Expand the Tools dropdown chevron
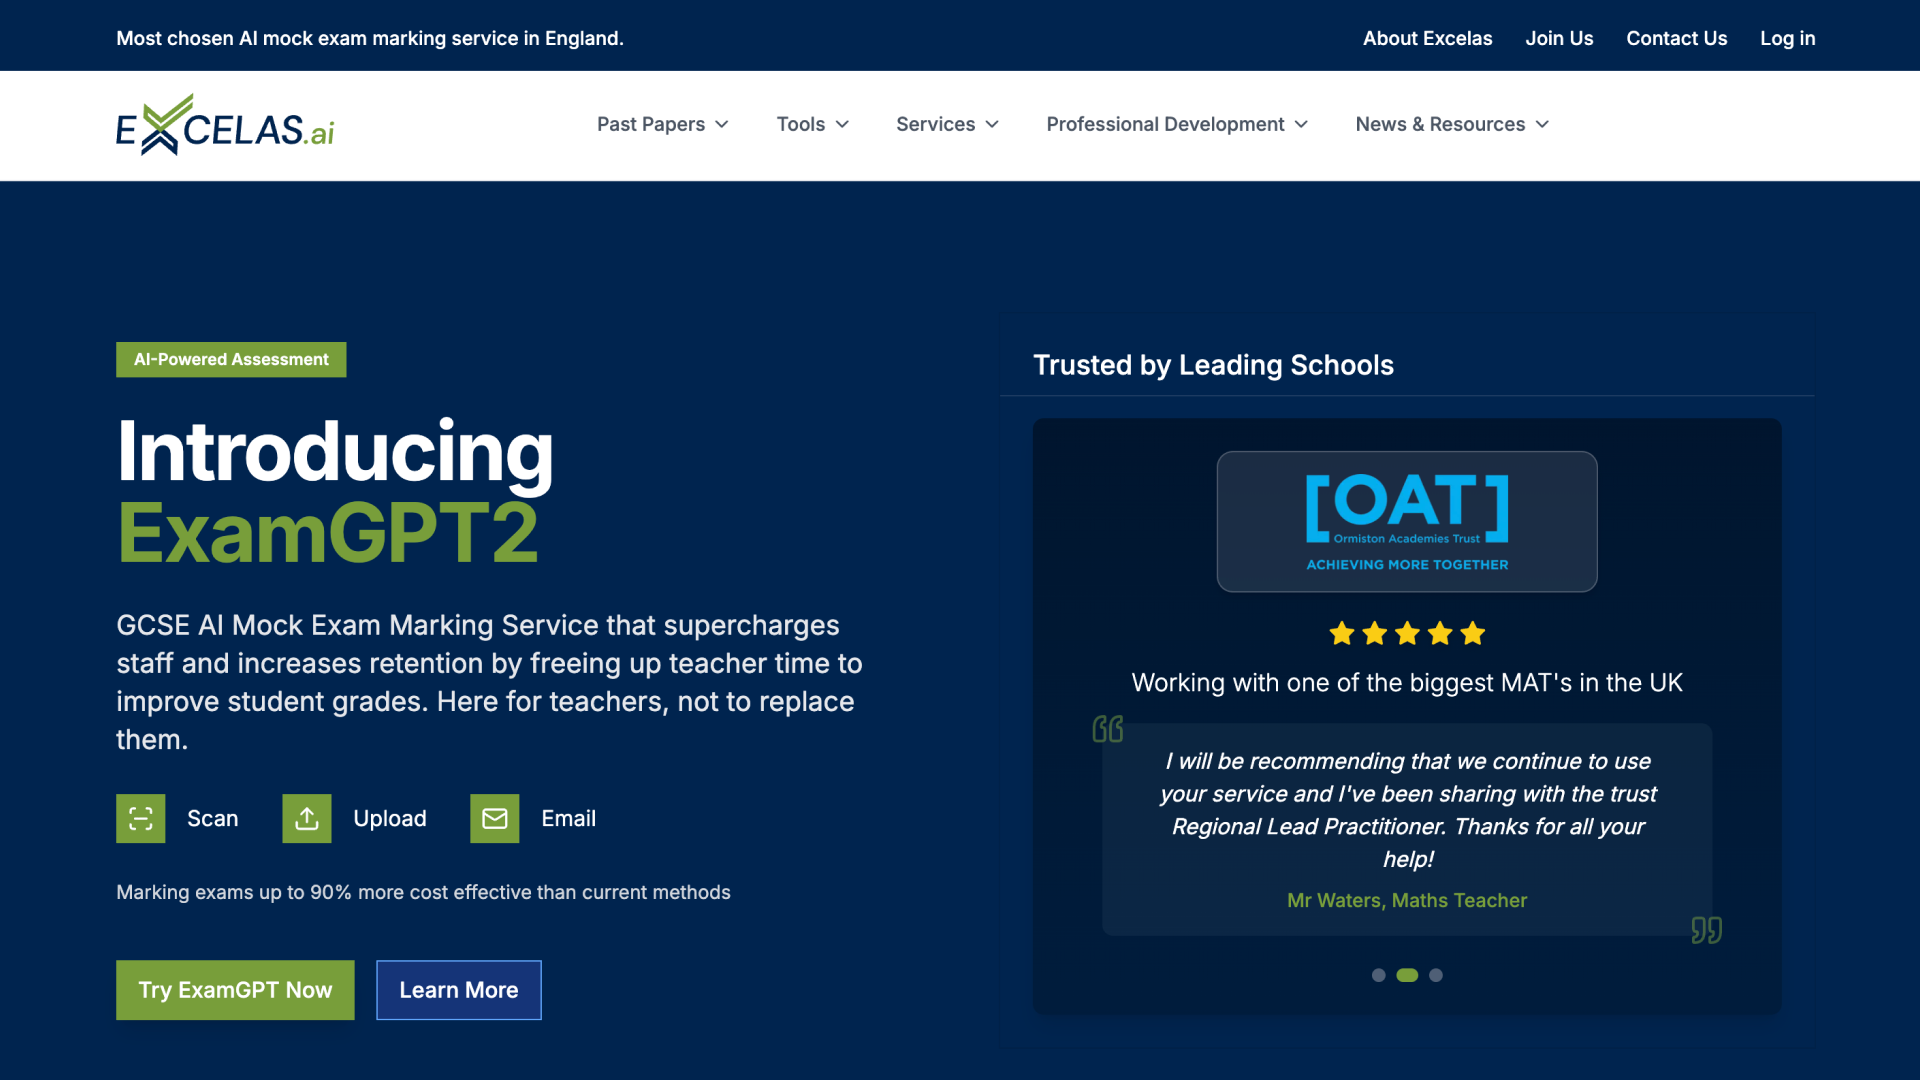The width and height of the screenshot is (1920, 1080). coord(842,125)
